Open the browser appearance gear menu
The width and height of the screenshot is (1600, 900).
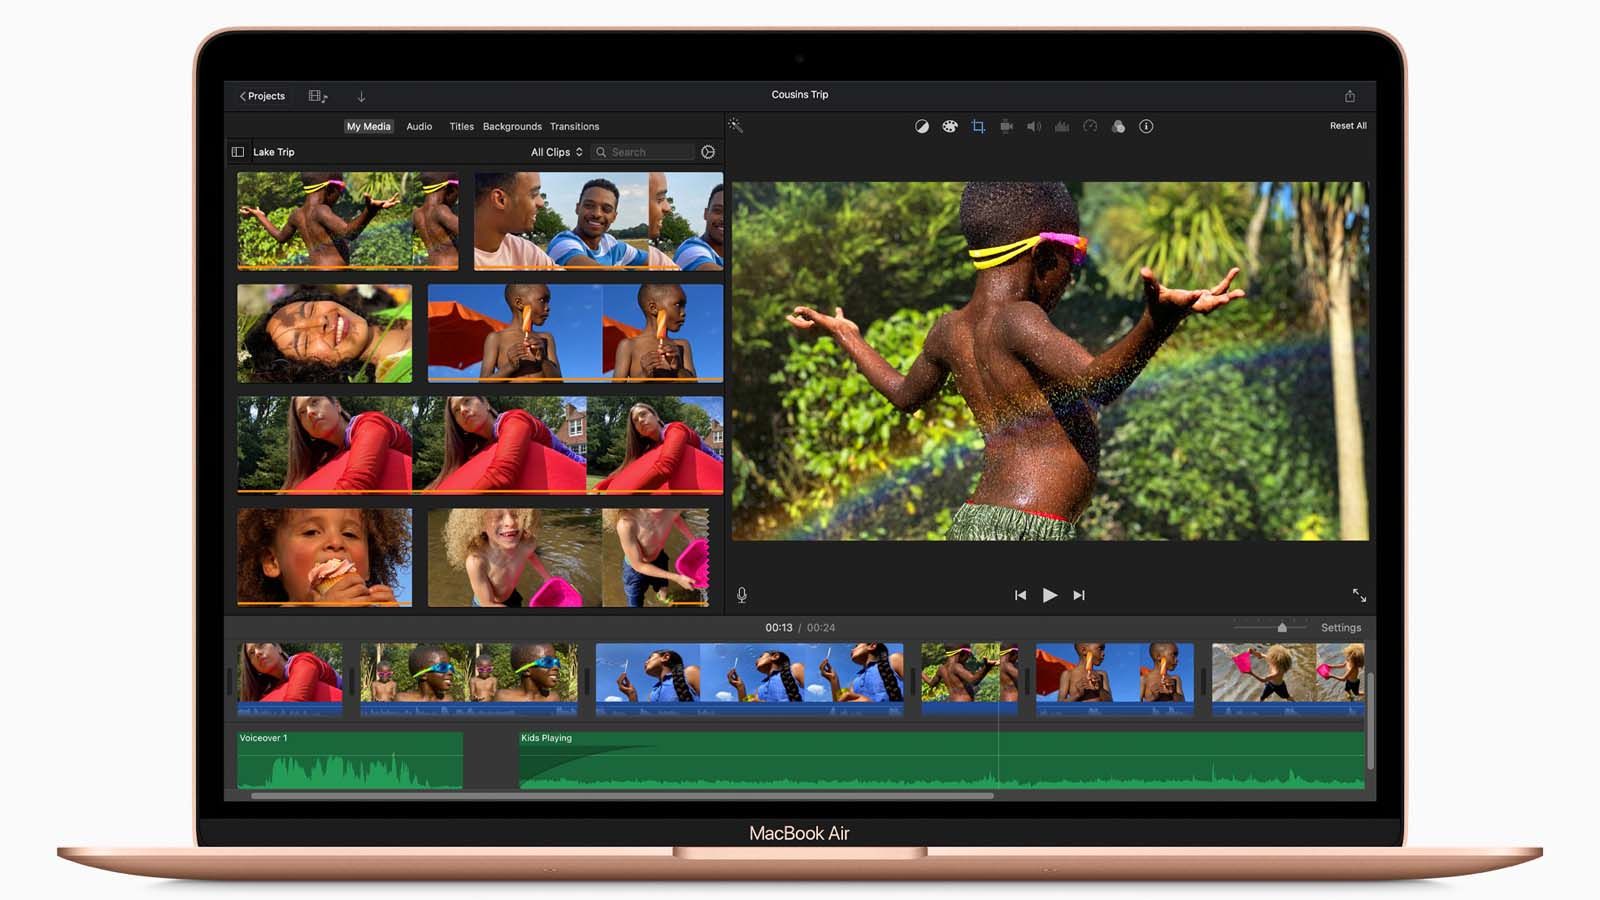(x=708, y=152)
